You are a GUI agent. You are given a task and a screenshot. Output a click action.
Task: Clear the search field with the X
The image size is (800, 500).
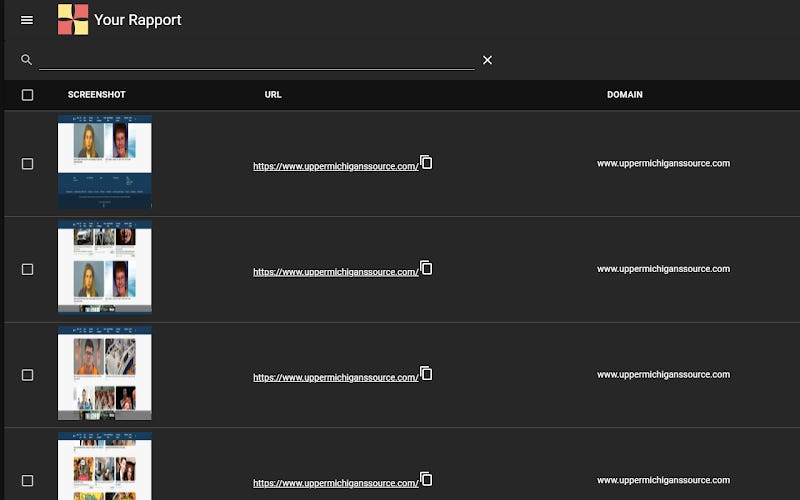(x=487, y=60)
